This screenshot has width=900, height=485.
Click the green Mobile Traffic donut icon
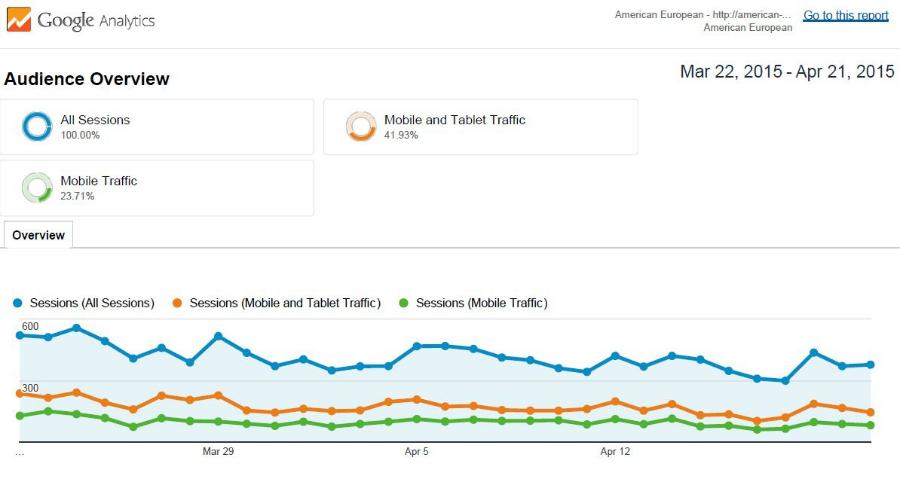37,188
